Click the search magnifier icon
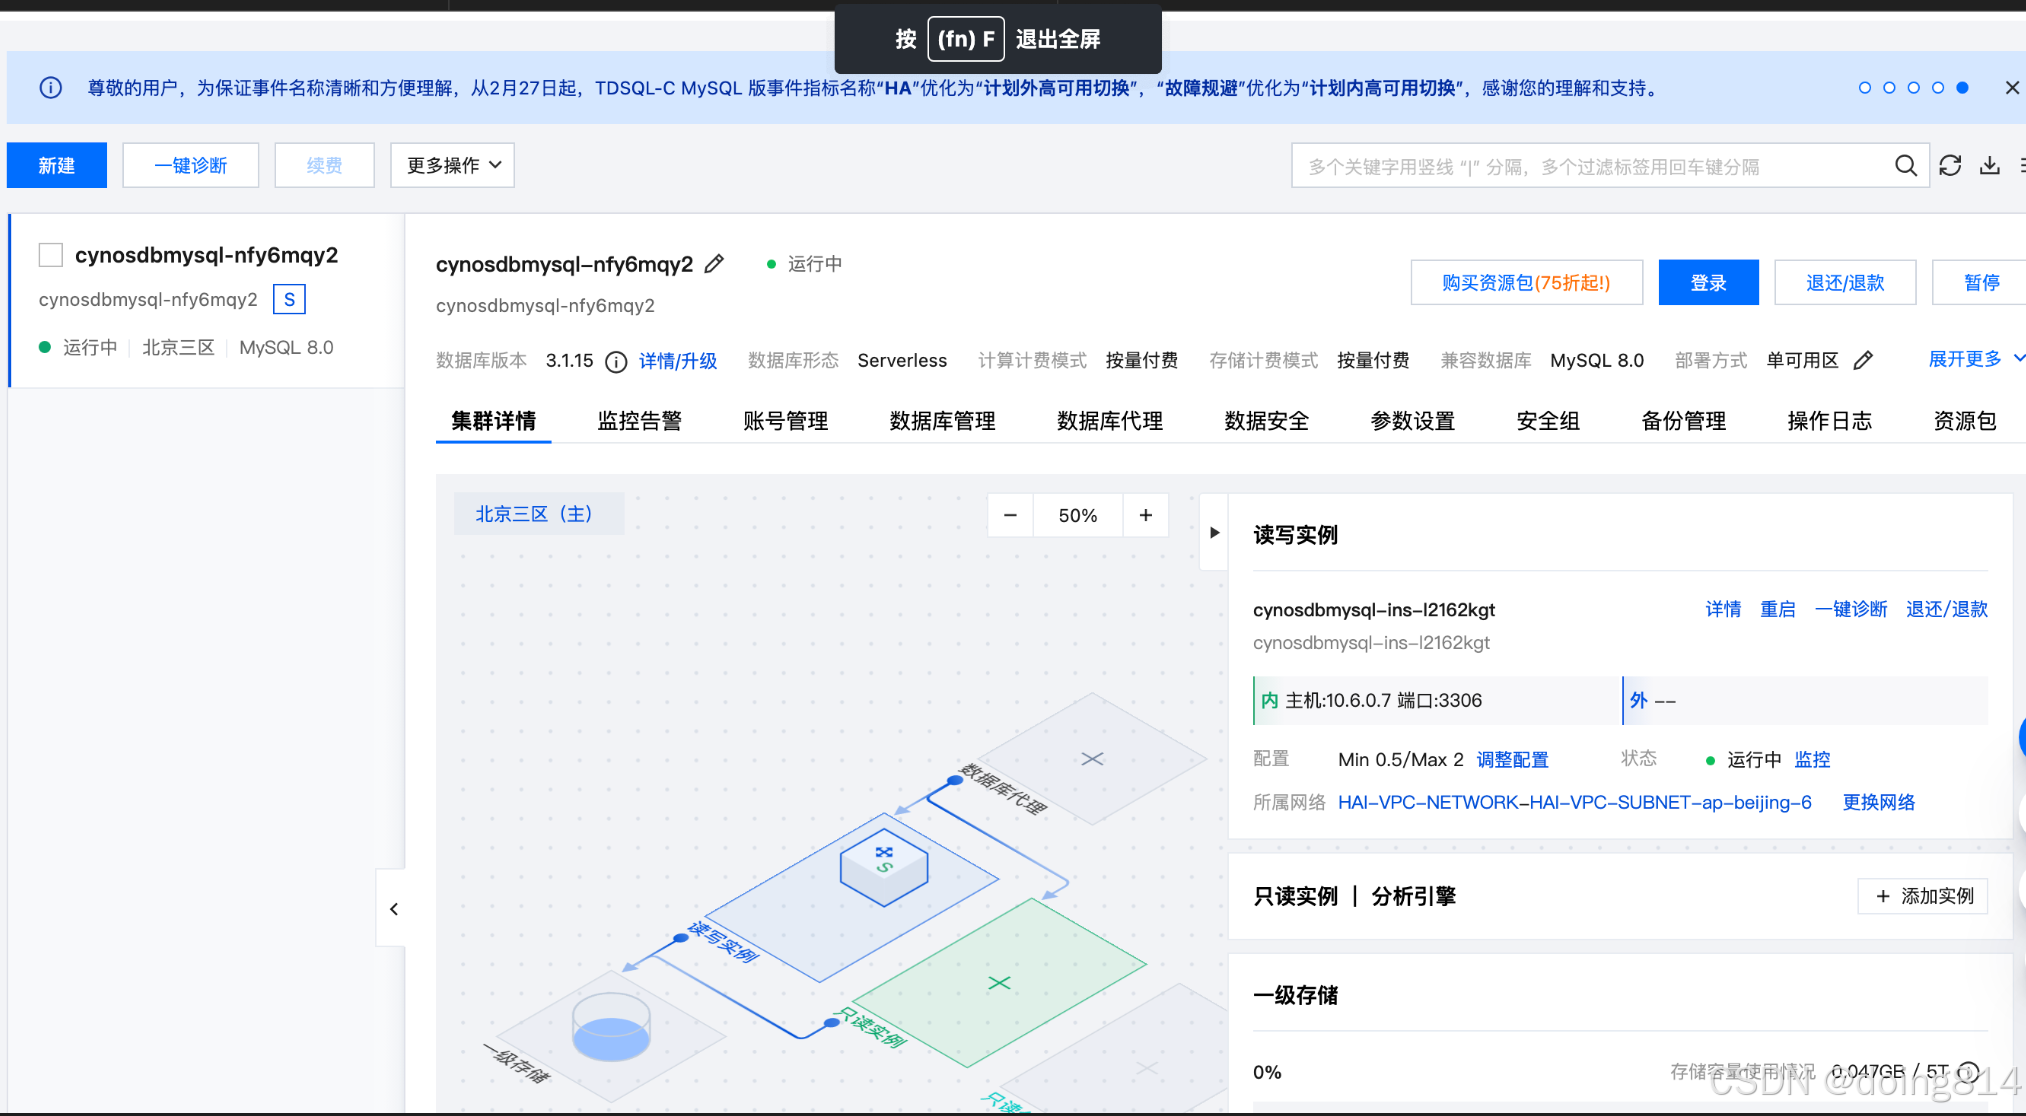This screenshot has width=2026, height=1116. coord(1905,166)
